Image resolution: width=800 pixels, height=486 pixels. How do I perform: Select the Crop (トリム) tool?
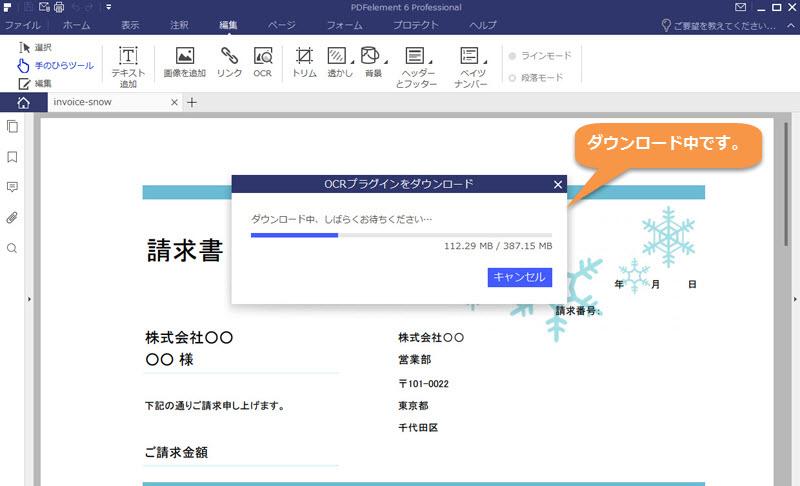pyautogui.click(x=304, y=63)
